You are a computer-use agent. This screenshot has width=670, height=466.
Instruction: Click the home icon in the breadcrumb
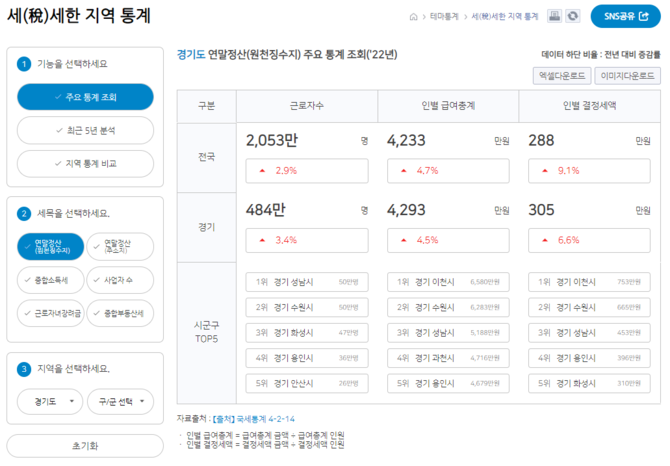[413, 17]
